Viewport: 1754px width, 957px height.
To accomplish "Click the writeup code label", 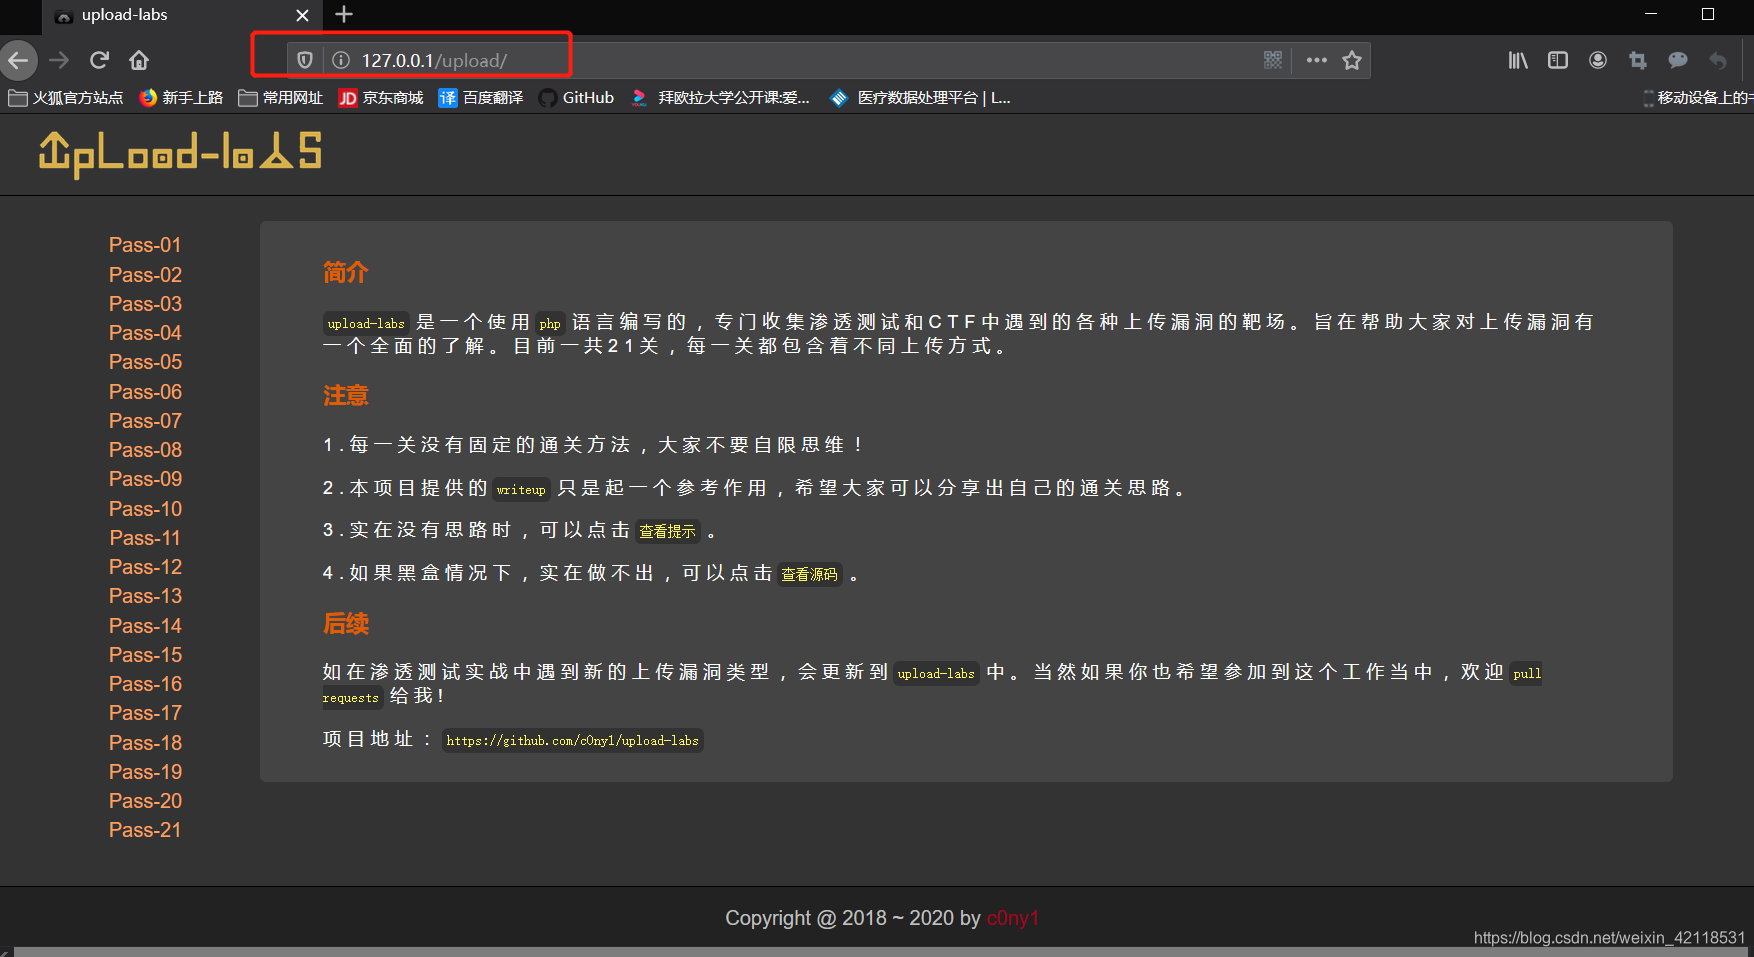I will click(x=521, y=489).
